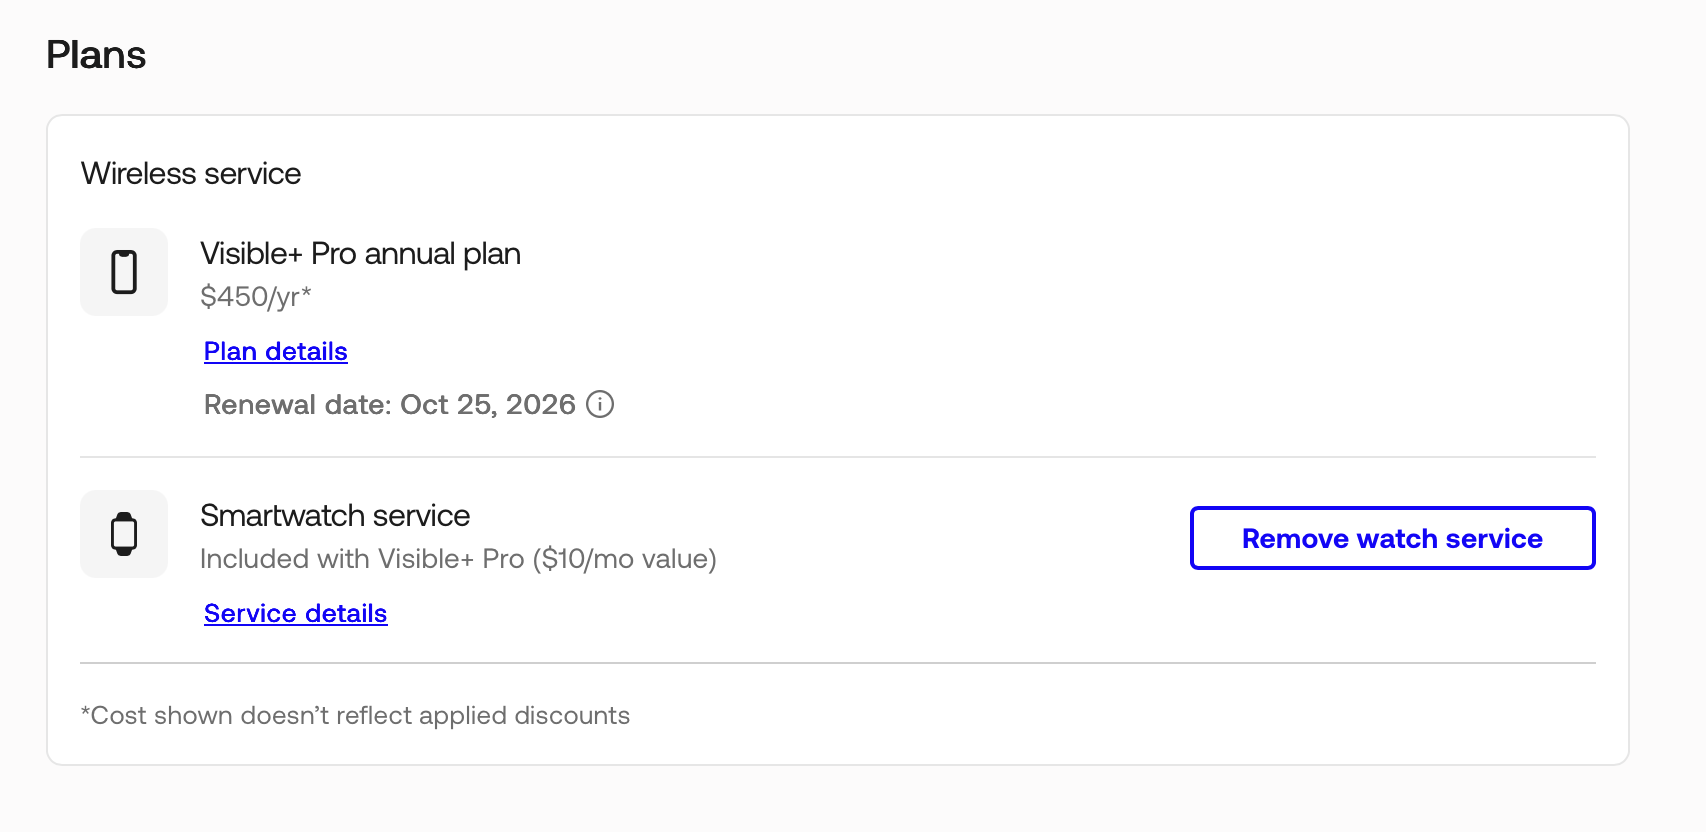Click the Plans page heading

tap(96, 55)
